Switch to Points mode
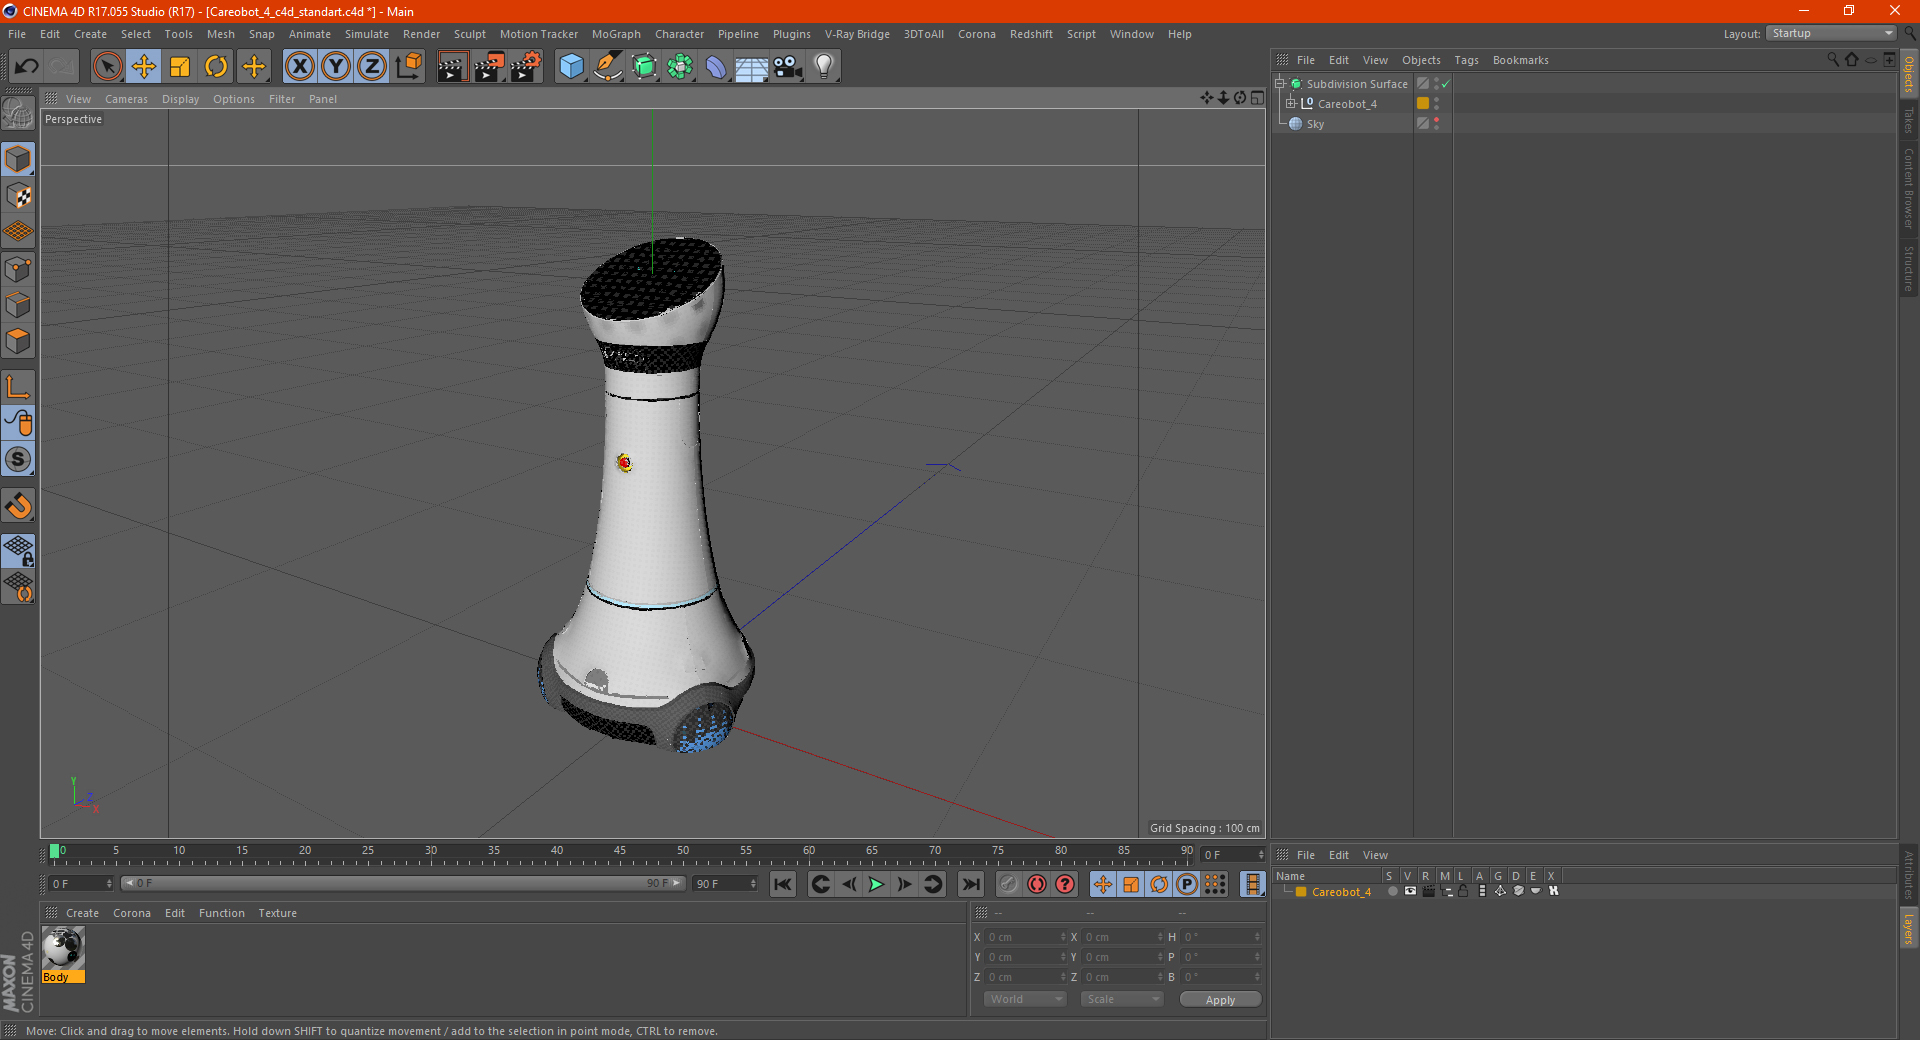Screen dimensions: 1920x1040 coord(19,269)
